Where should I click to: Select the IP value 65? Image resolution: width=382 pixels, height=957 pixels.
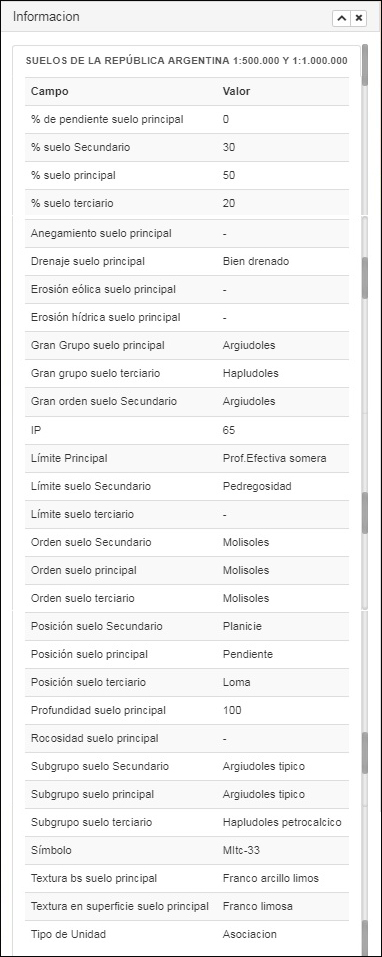tap(229, 430)
